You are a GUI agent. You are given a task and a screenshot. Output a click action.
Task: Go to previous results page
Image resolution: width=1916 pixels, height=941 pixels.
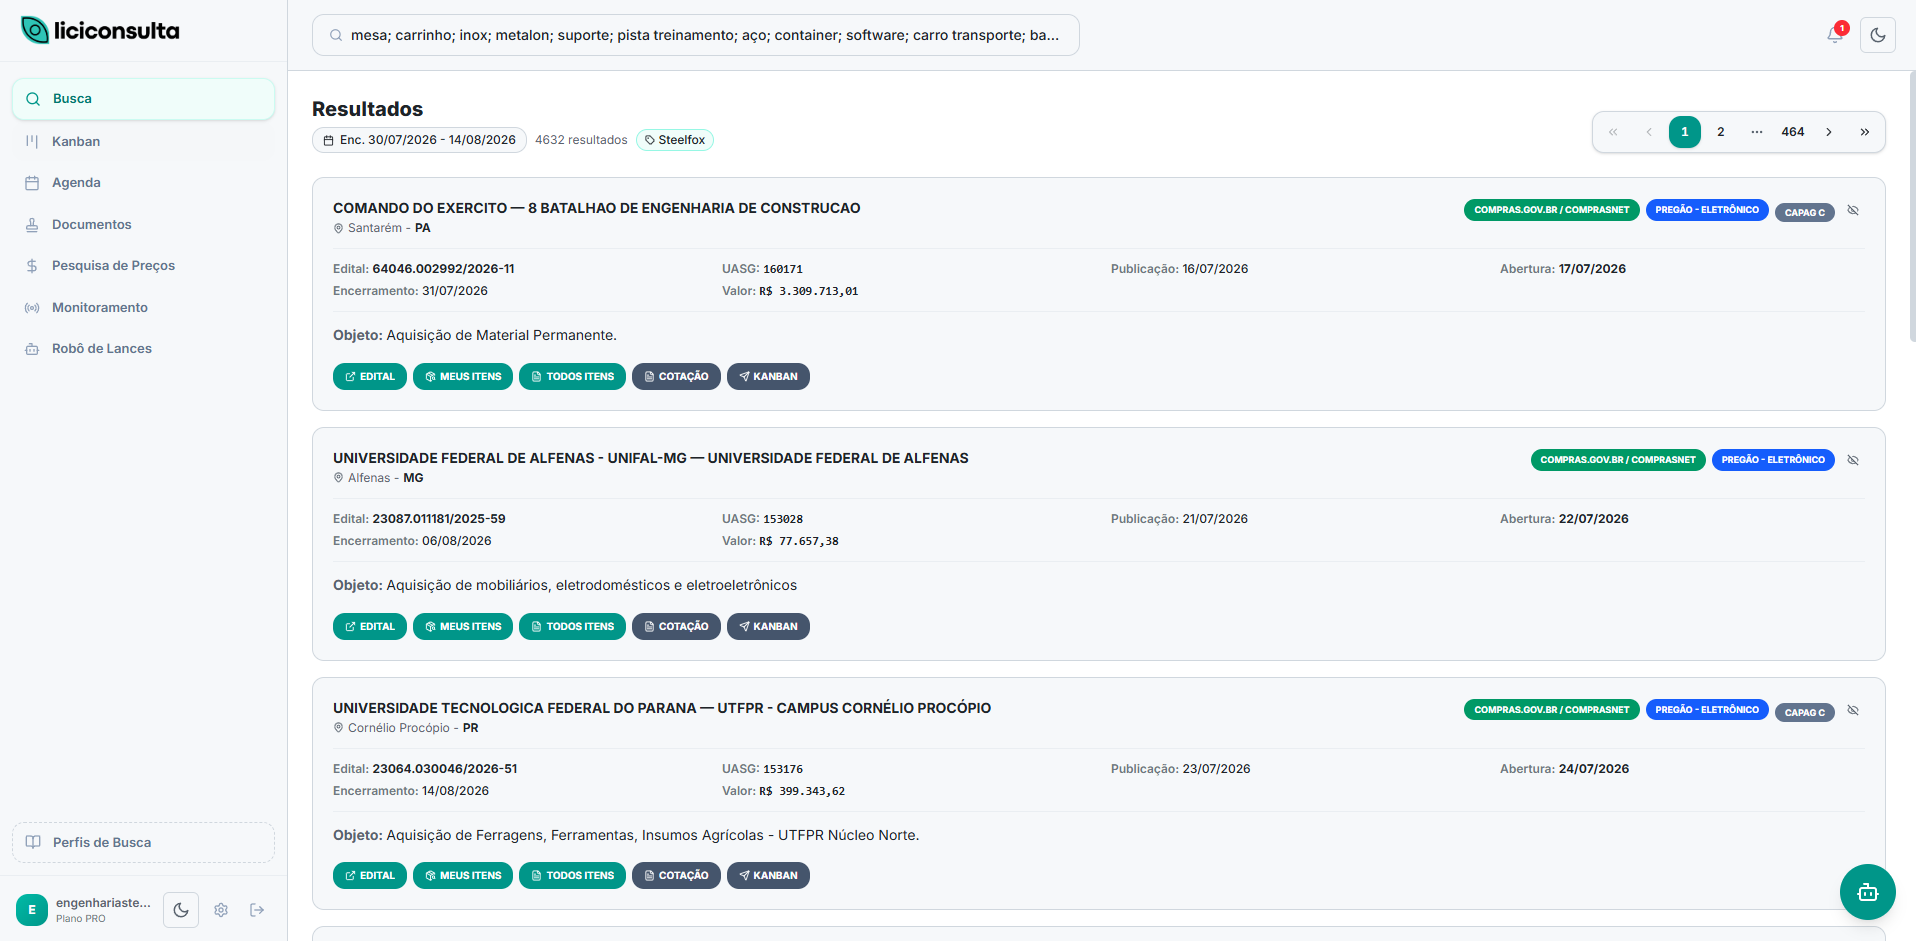1649,132
